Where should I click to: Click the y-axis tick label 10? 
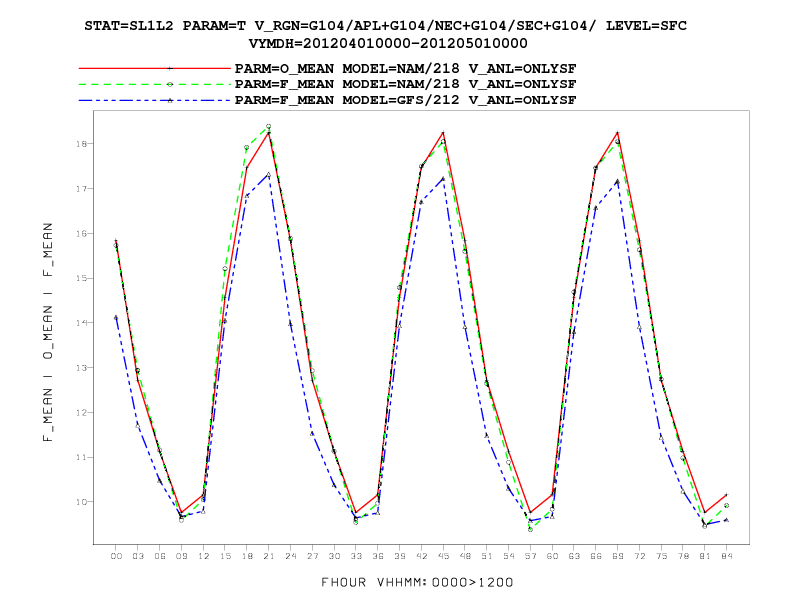click(x=81, y=502)
